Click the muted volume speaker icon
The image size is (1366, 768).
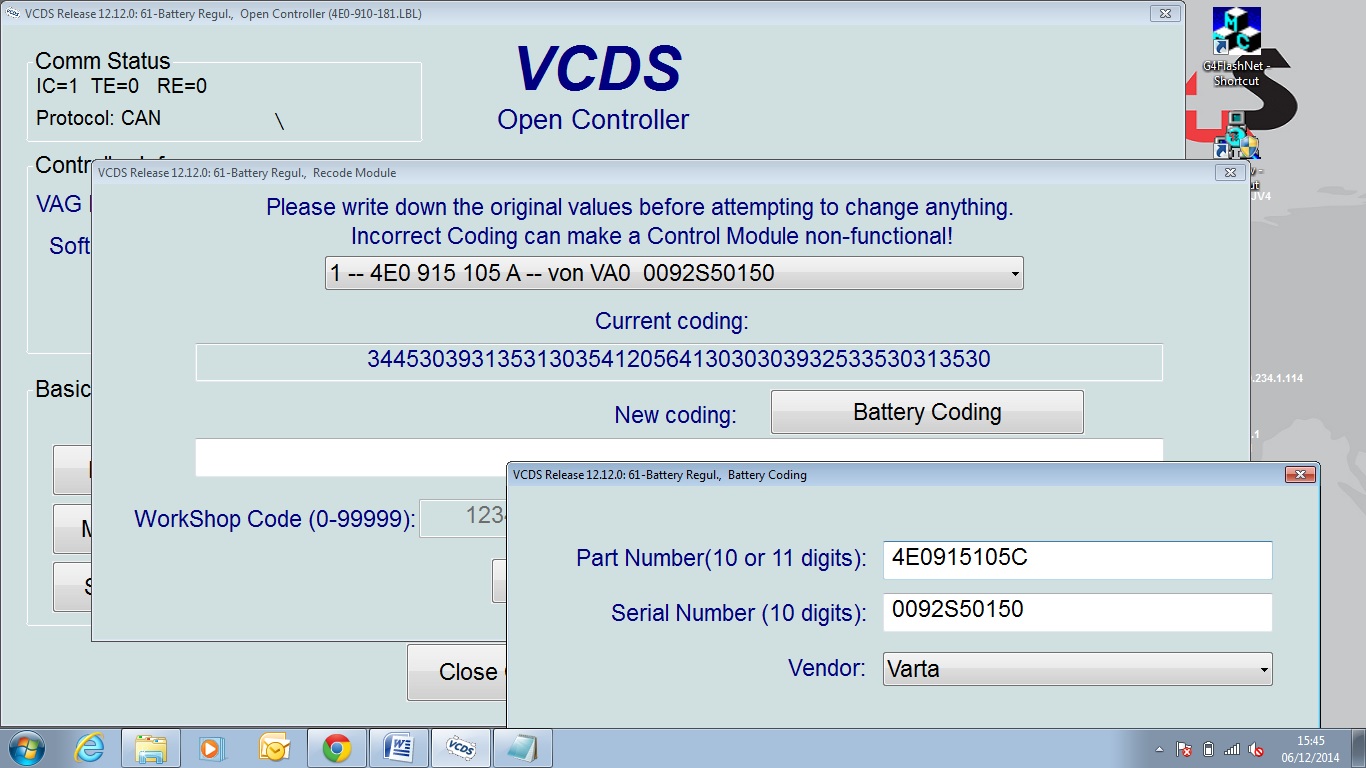point(1256,749)
